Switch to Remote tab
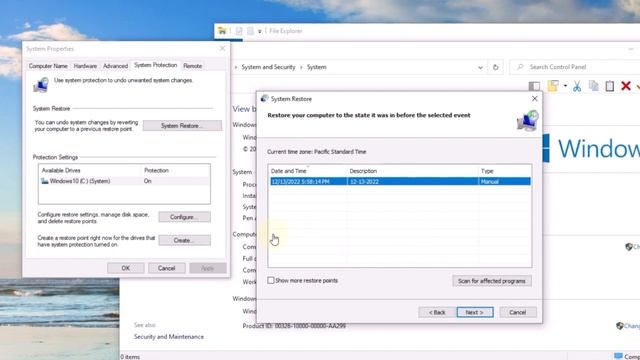Screen dimensions: 640x360 pos(192,66)
